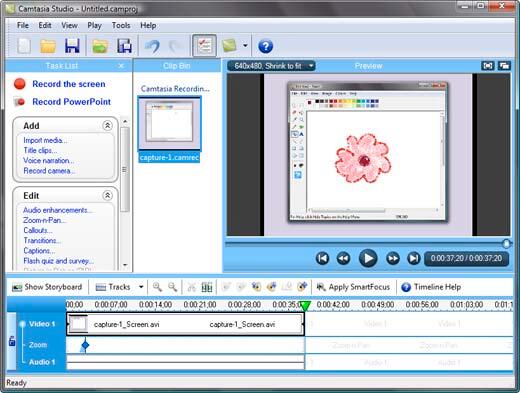Toggle the track lock icon
The height and width of the screenshot is (393, 520).
12,341
